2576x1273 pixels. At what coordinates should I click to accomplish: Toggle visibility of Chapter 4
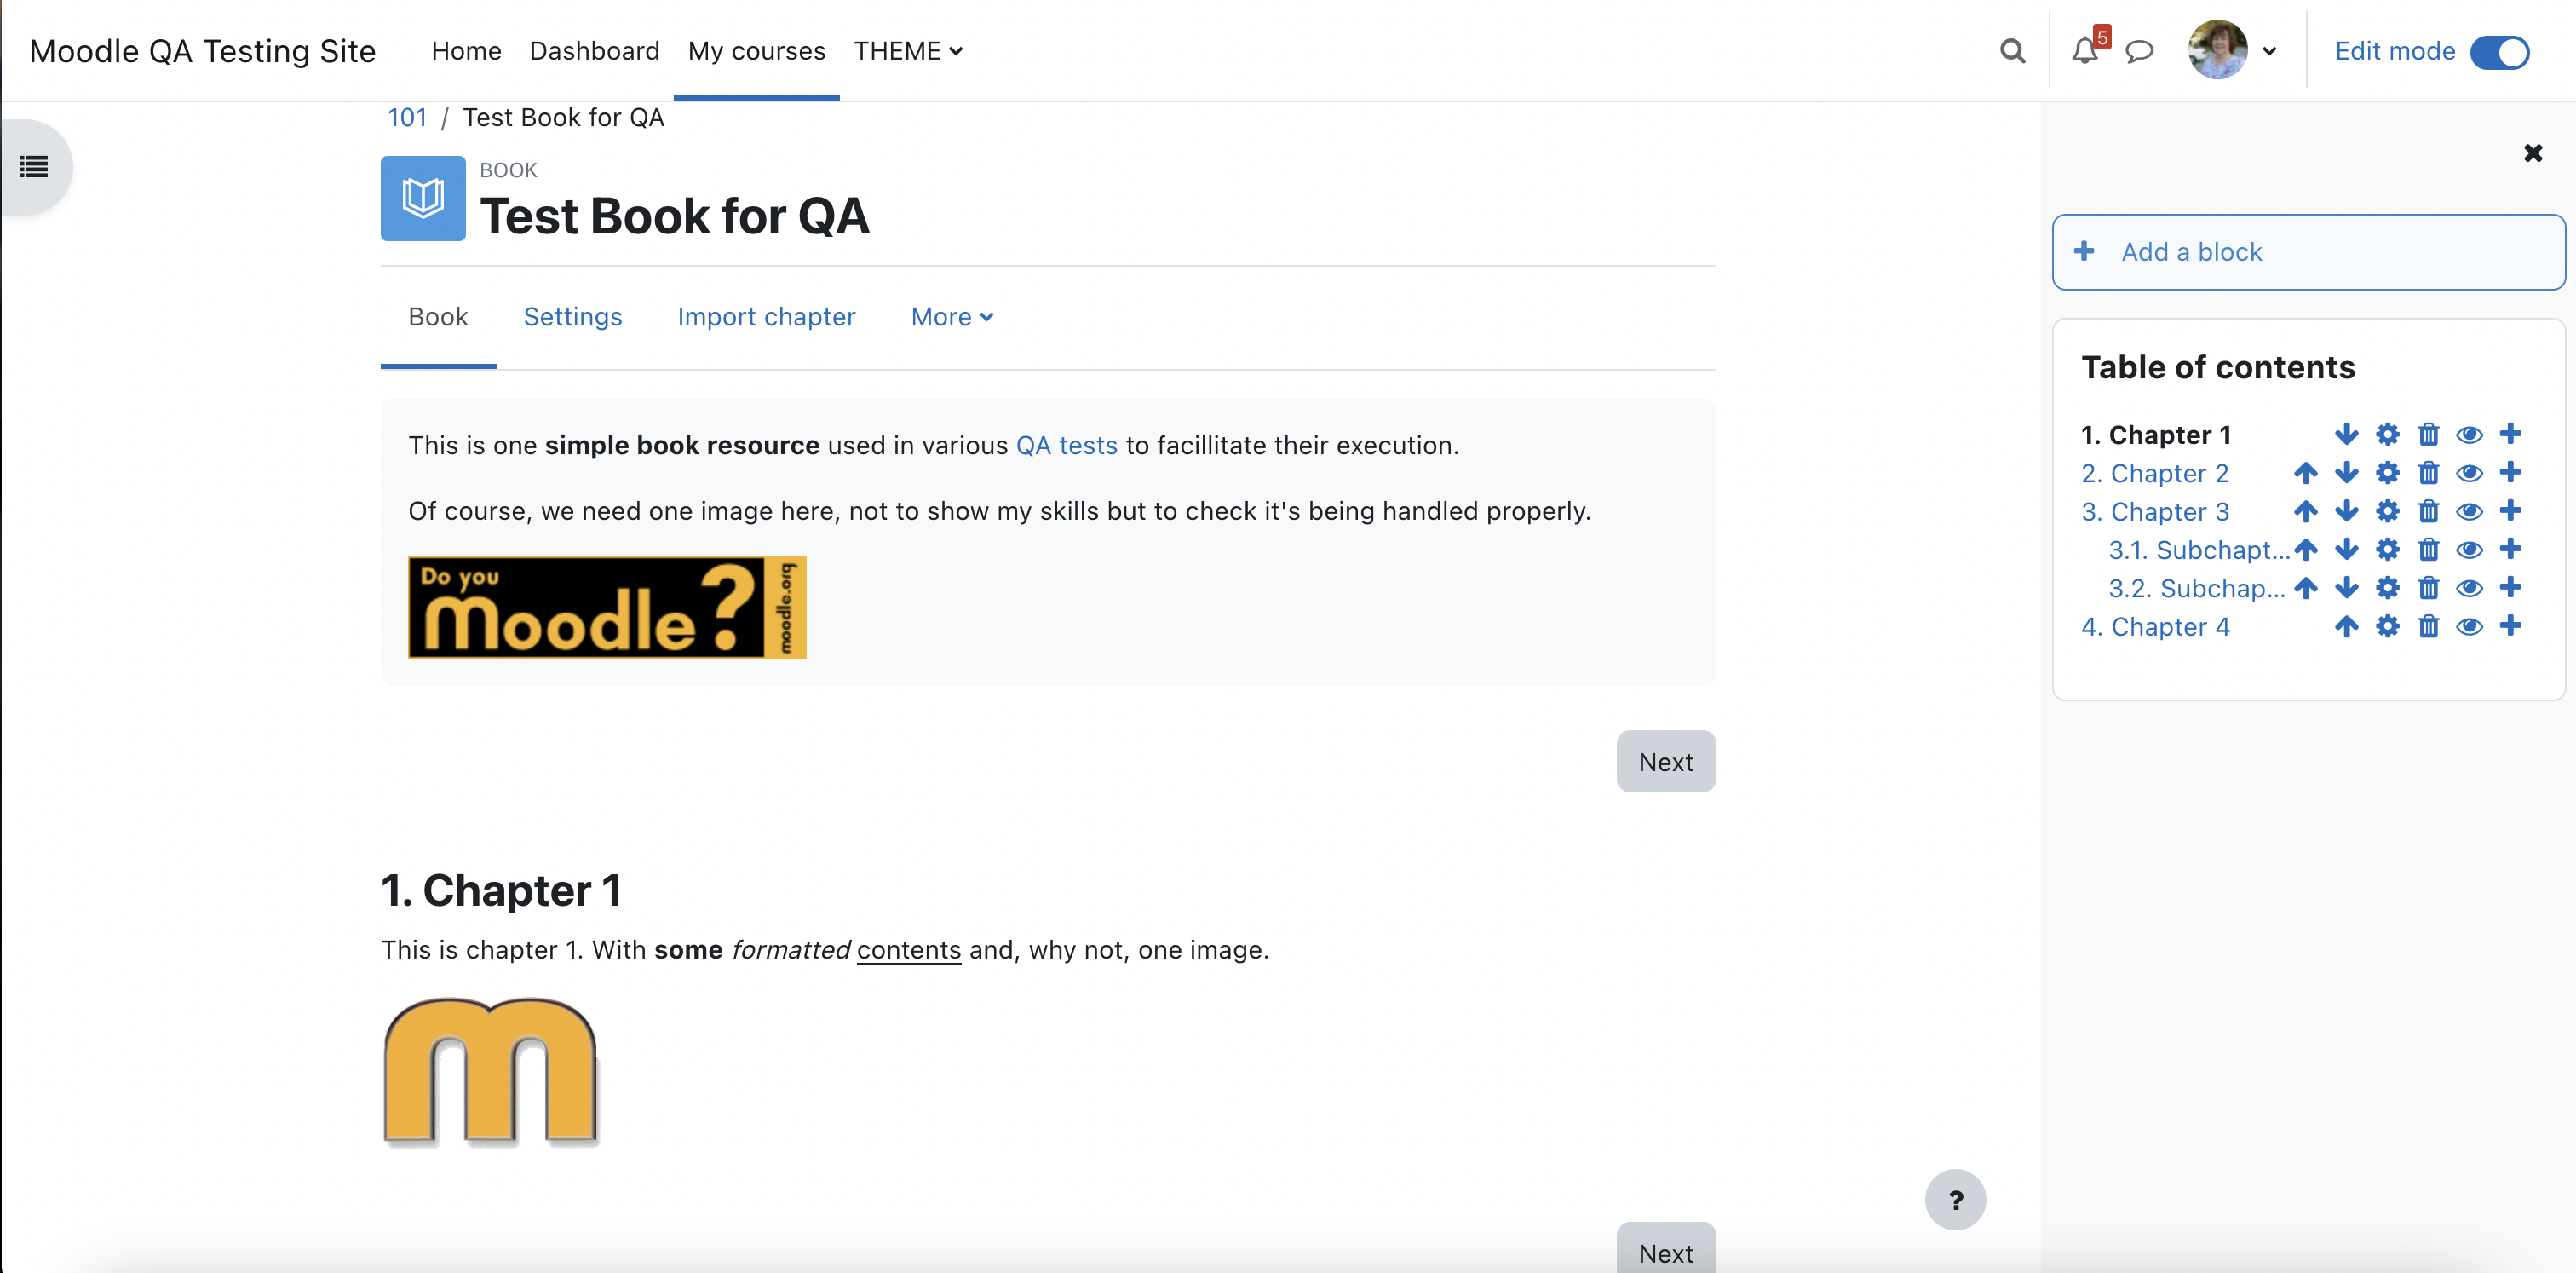[2469, 626]
